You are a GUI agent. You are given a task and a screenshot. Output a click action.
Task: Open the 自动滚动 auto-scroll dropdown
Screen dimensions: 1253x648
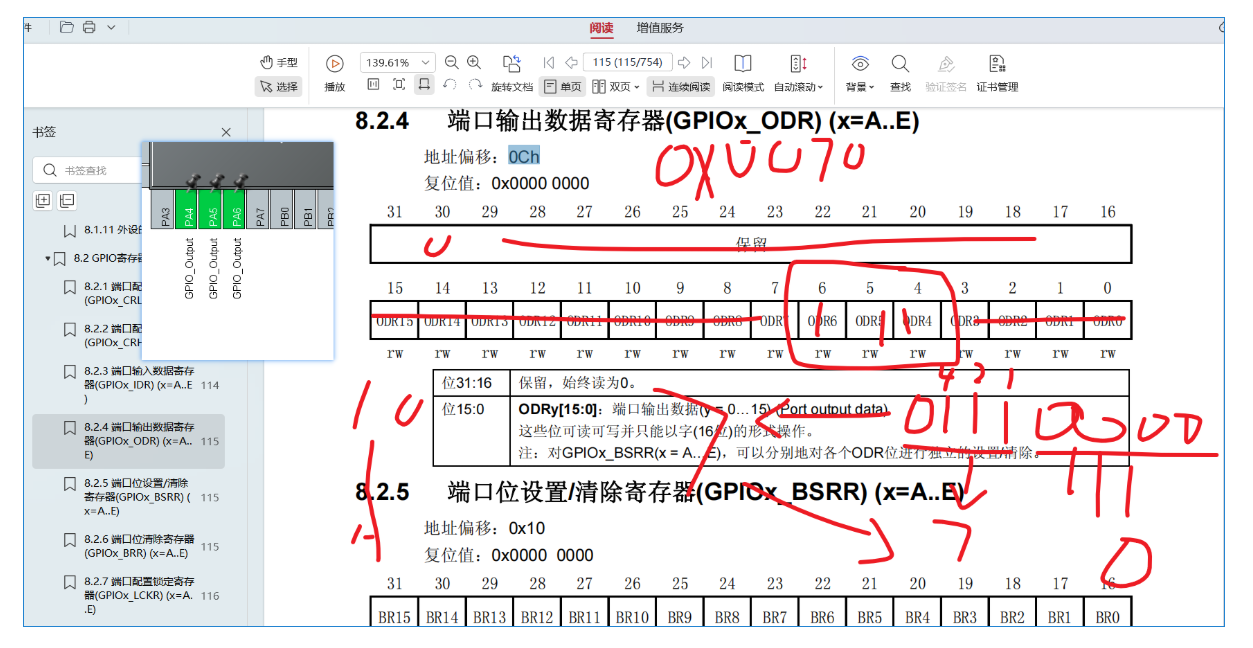tap(799, 73)
